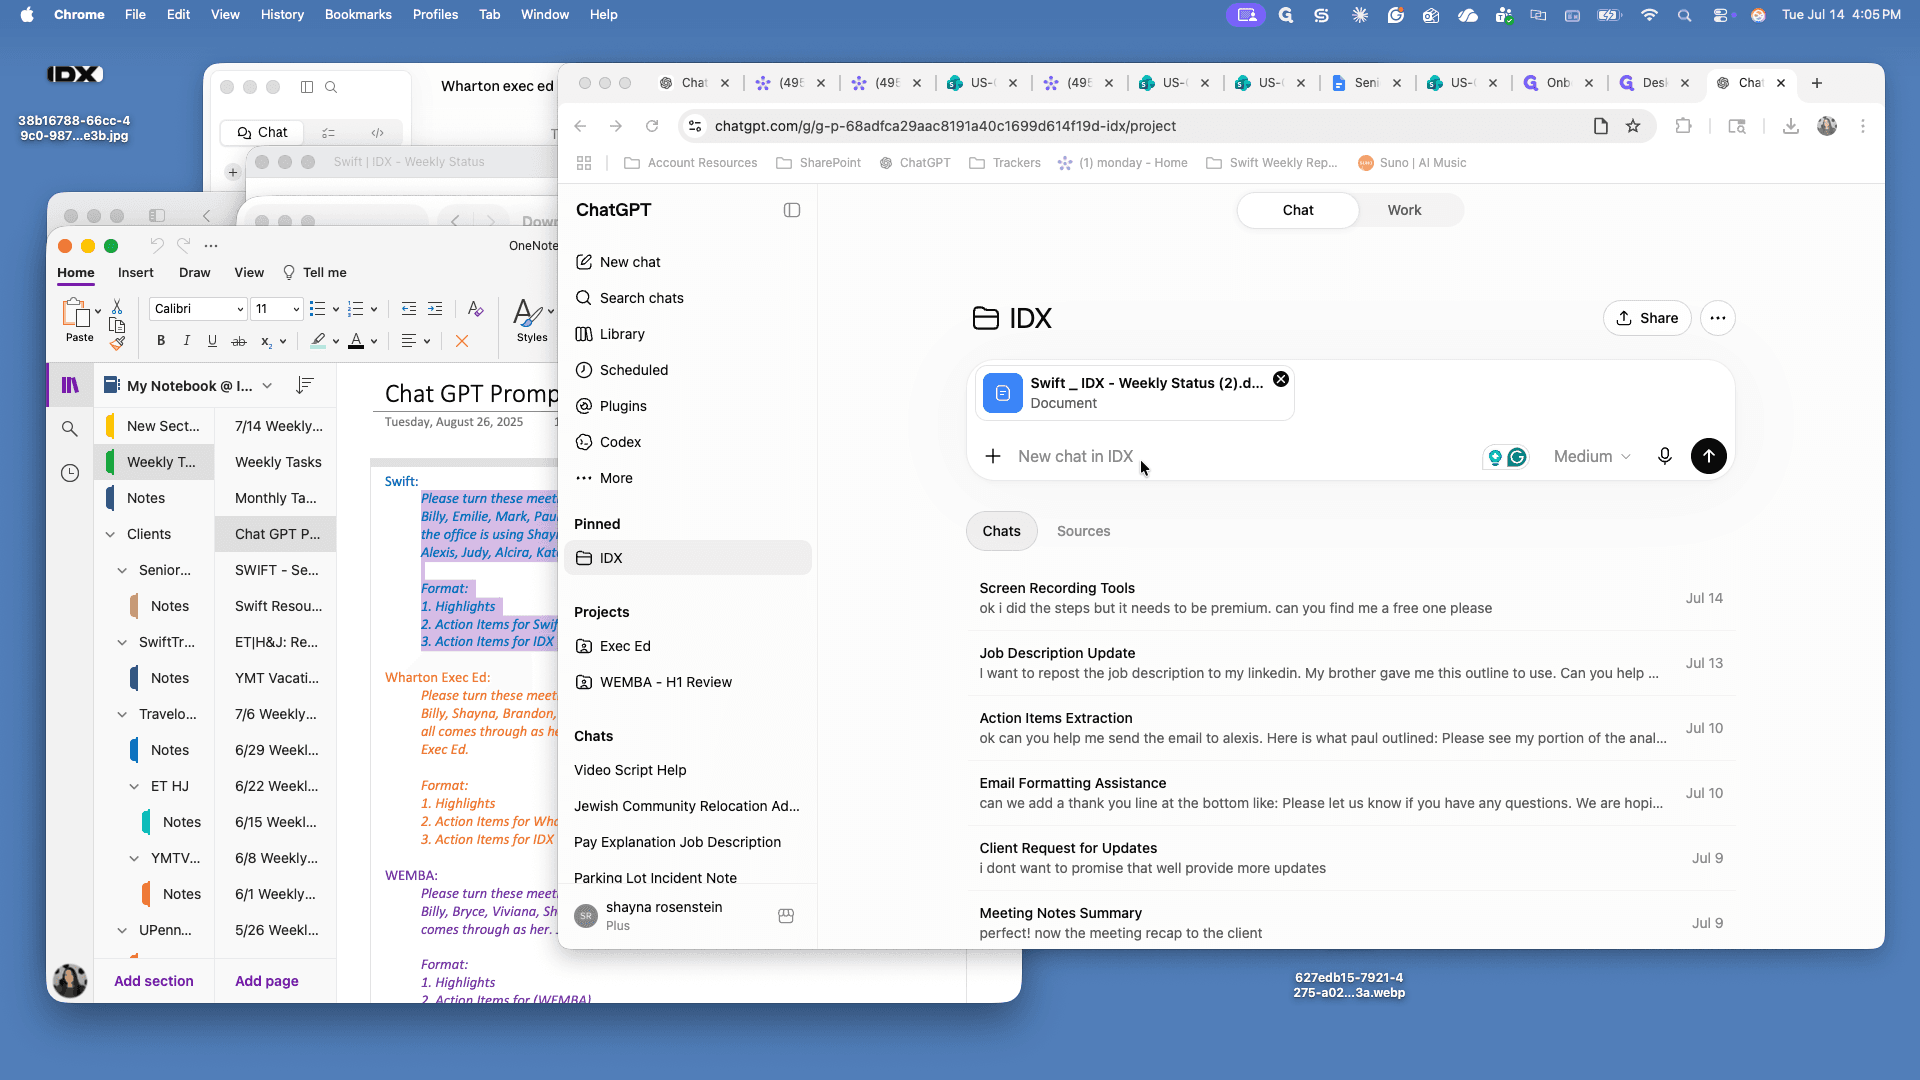Open the Profiles menu in menu bar

click(x=435, y=14)
